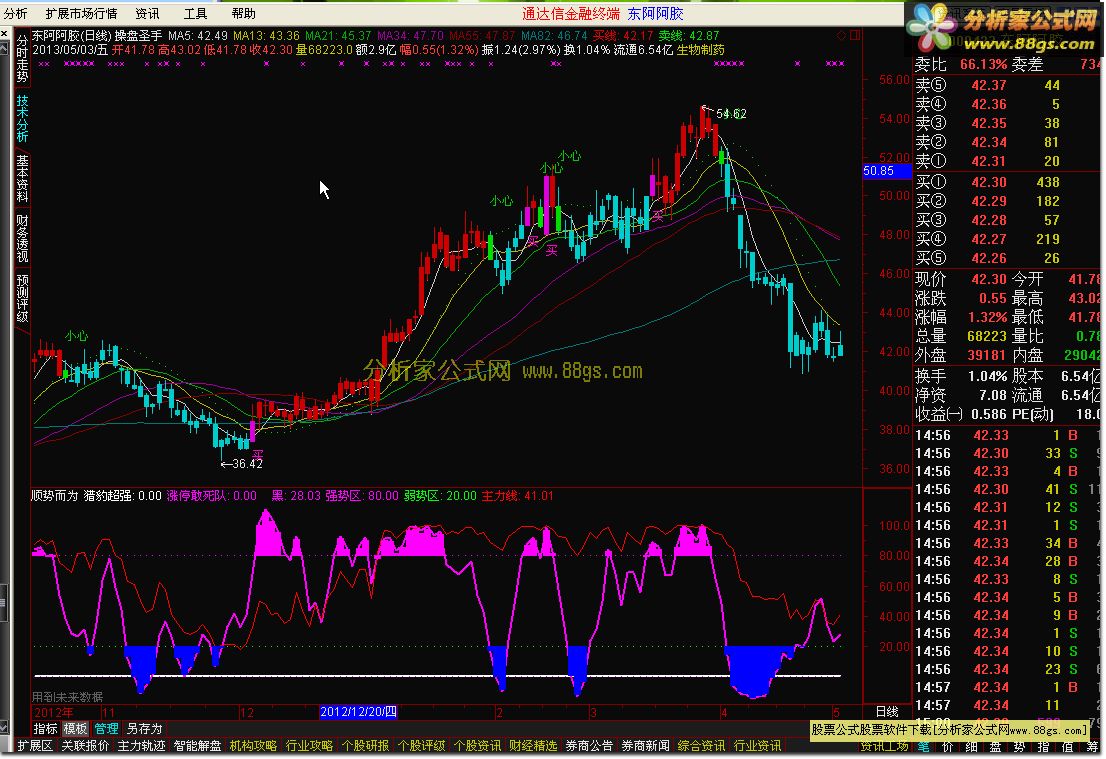Switch to the 技术分析 side tab
The height and width of the screenshot is (759, 1106).
click(x=23, y=119)
